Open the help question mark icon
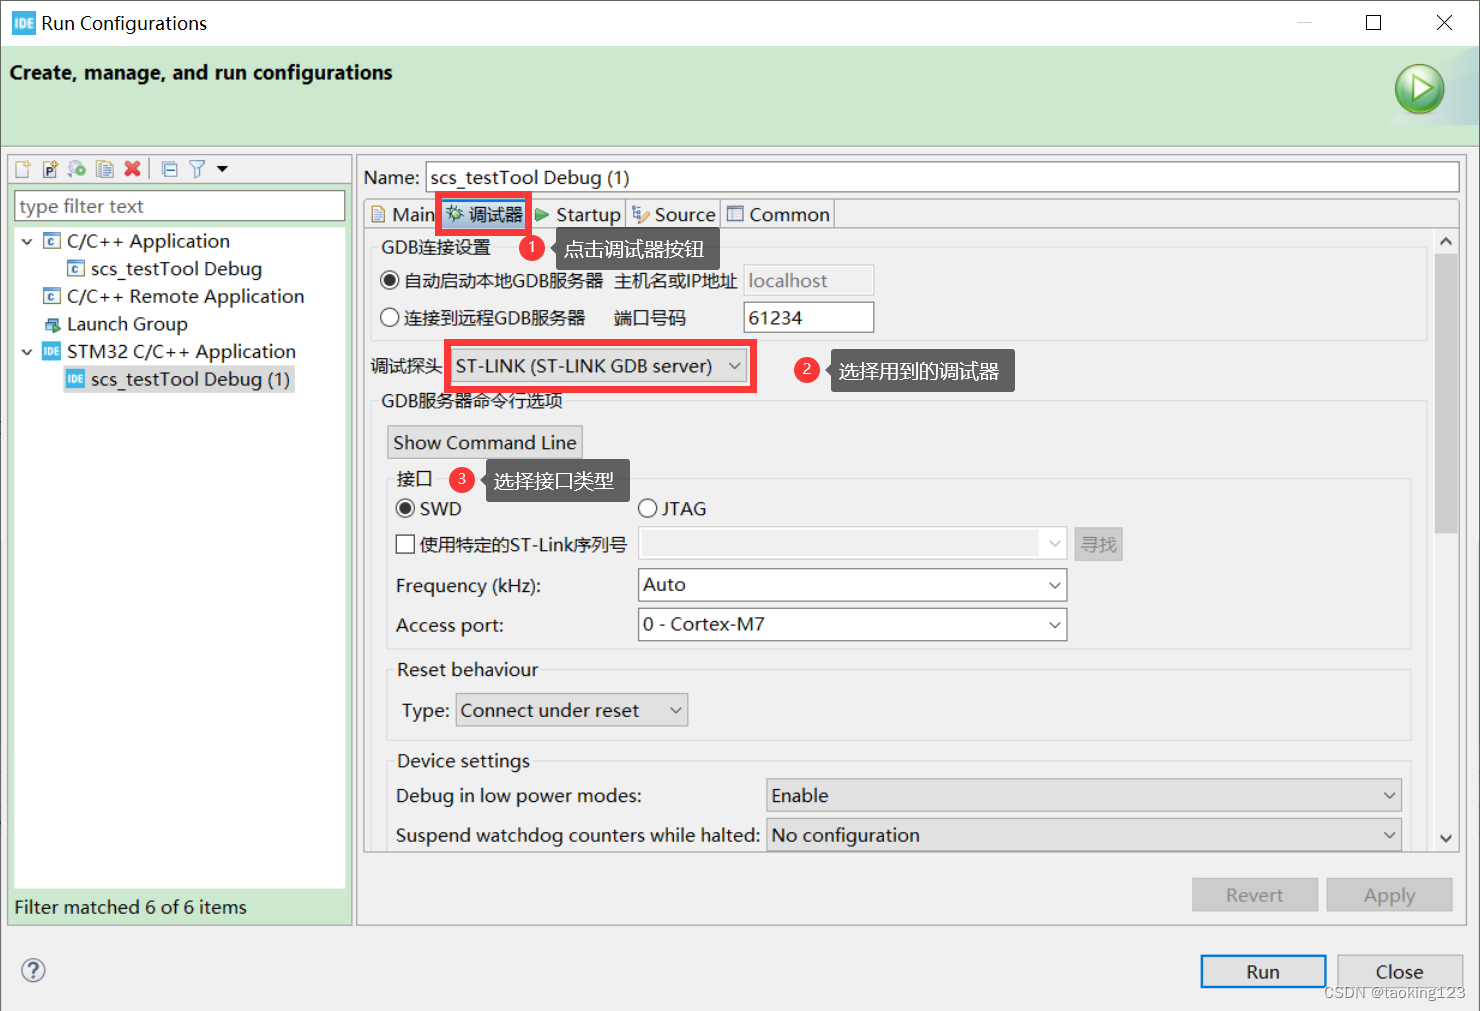This screenshot has width=1480, height=1011. click(x=33, y=970)
